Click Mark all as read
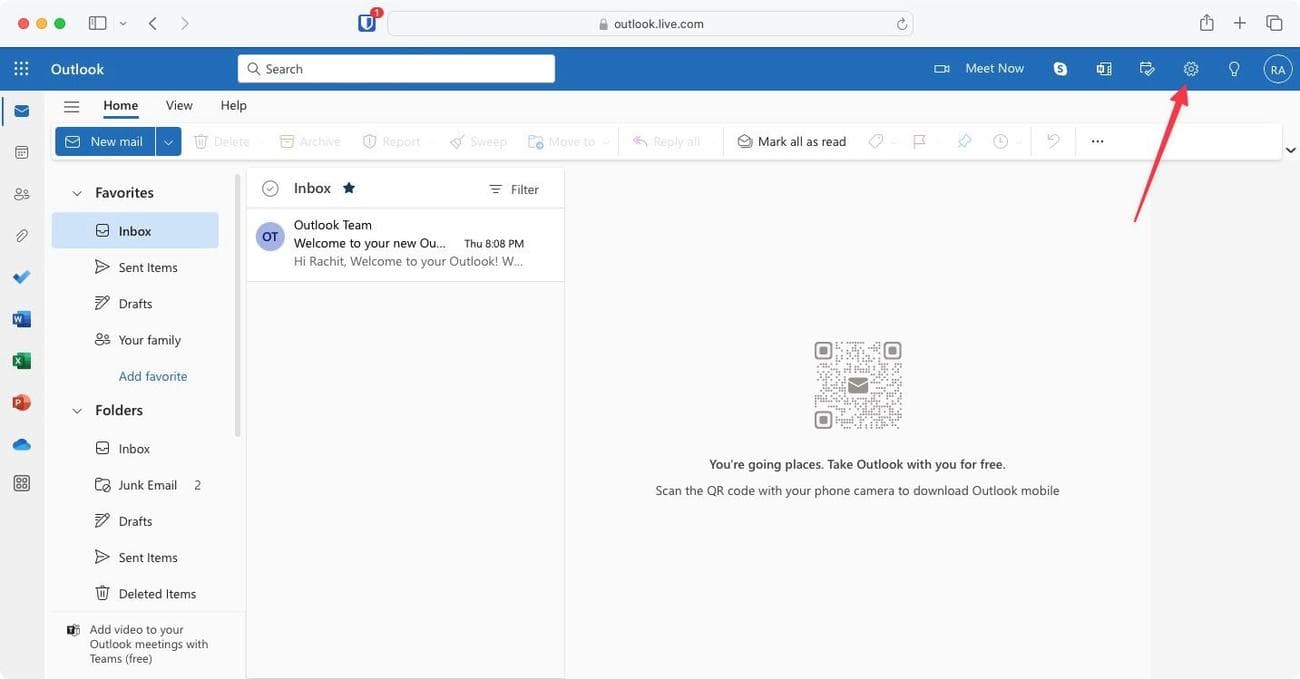Screen dimensions: 1300x679 (x=792, y=142)
